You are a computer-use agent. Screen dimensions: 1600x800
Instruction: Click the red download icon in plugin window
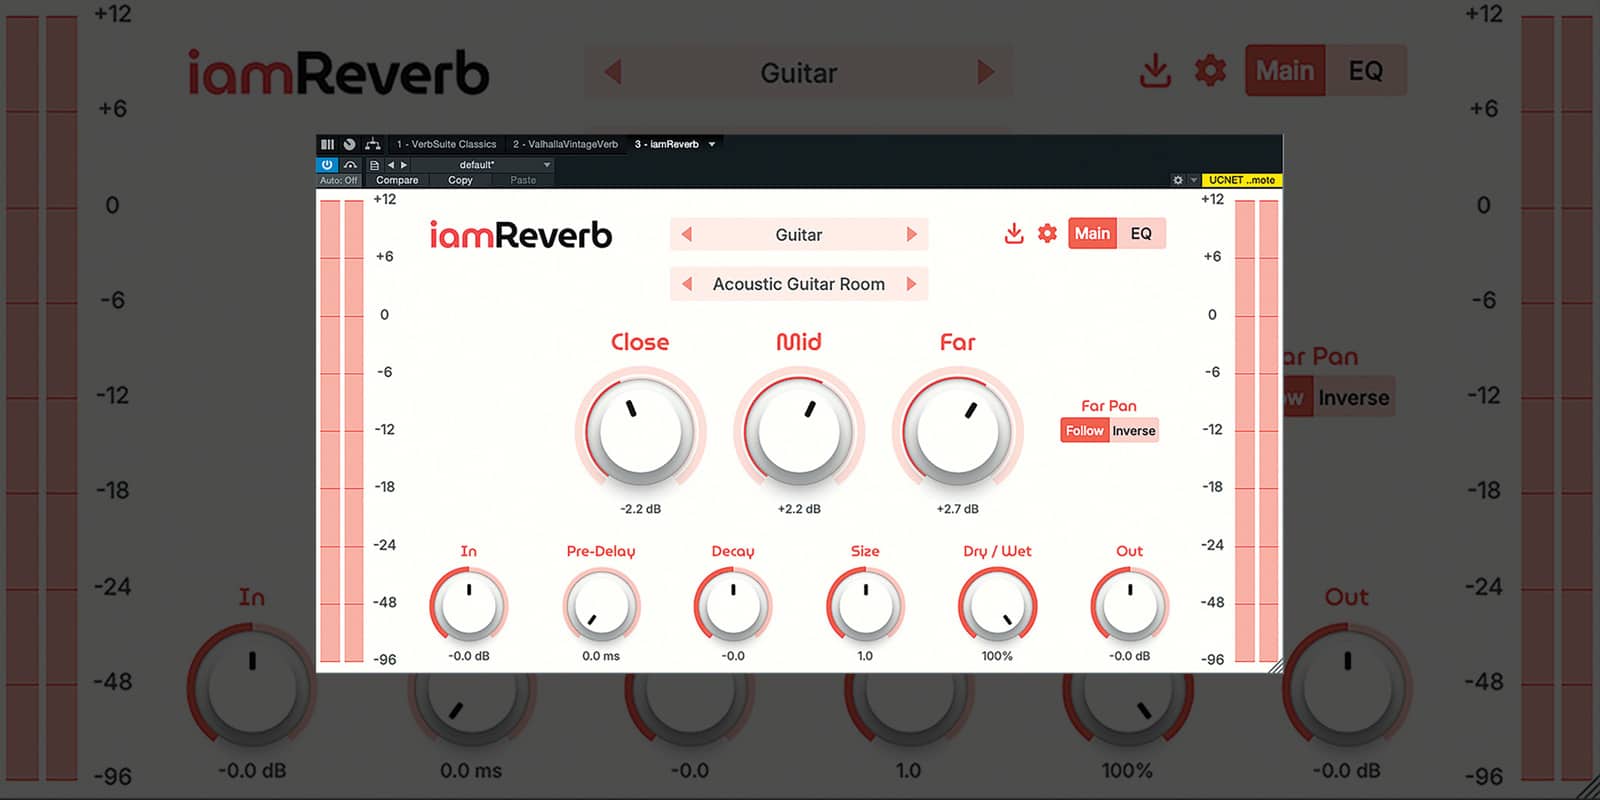pos(1014,234)
